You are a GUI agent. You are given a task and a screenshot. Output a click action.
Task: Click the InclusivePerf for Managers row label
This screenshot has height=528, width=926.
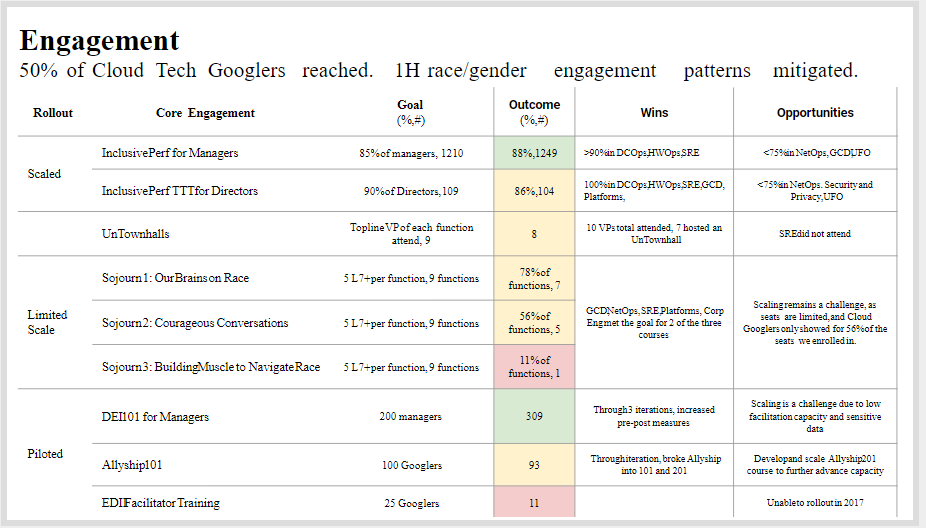pyautogui.click(x=169, y=153)
